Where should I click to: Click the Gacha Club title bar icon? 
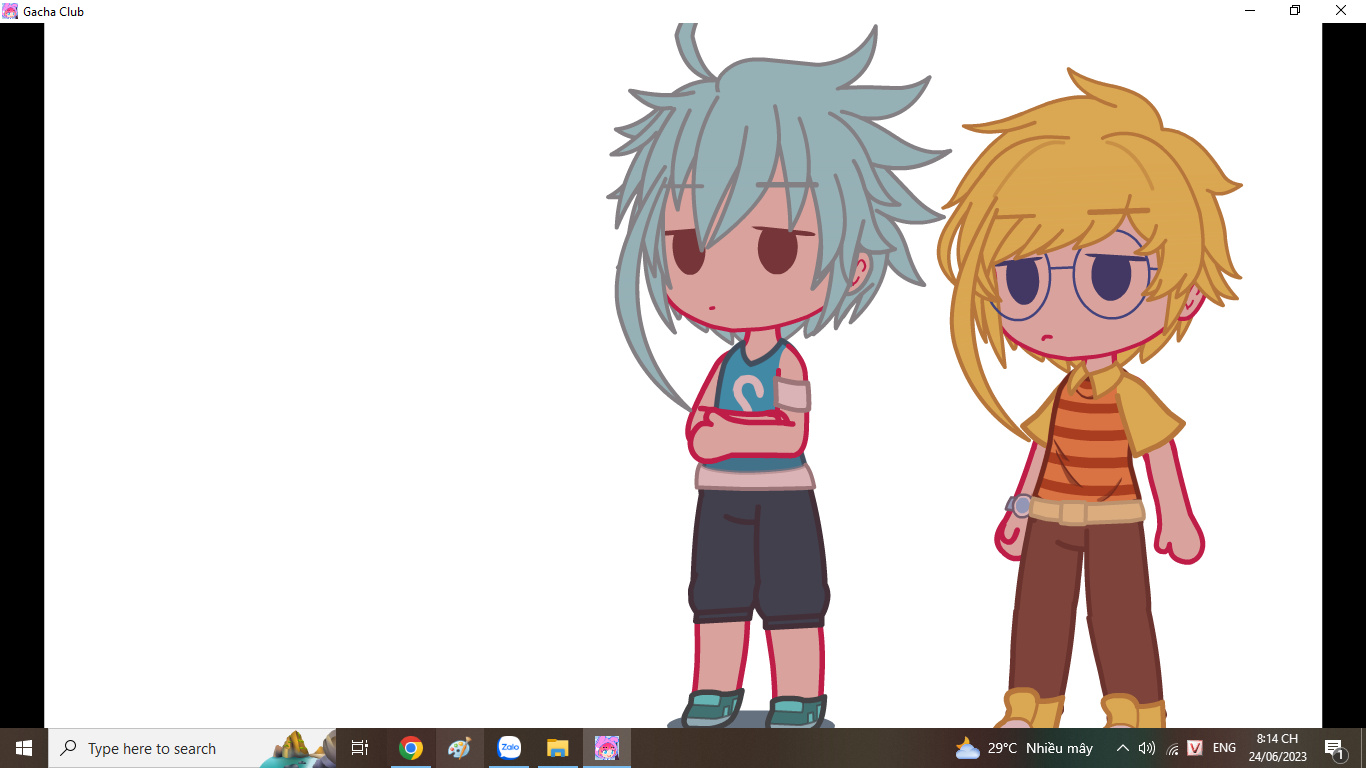point(10,11)
